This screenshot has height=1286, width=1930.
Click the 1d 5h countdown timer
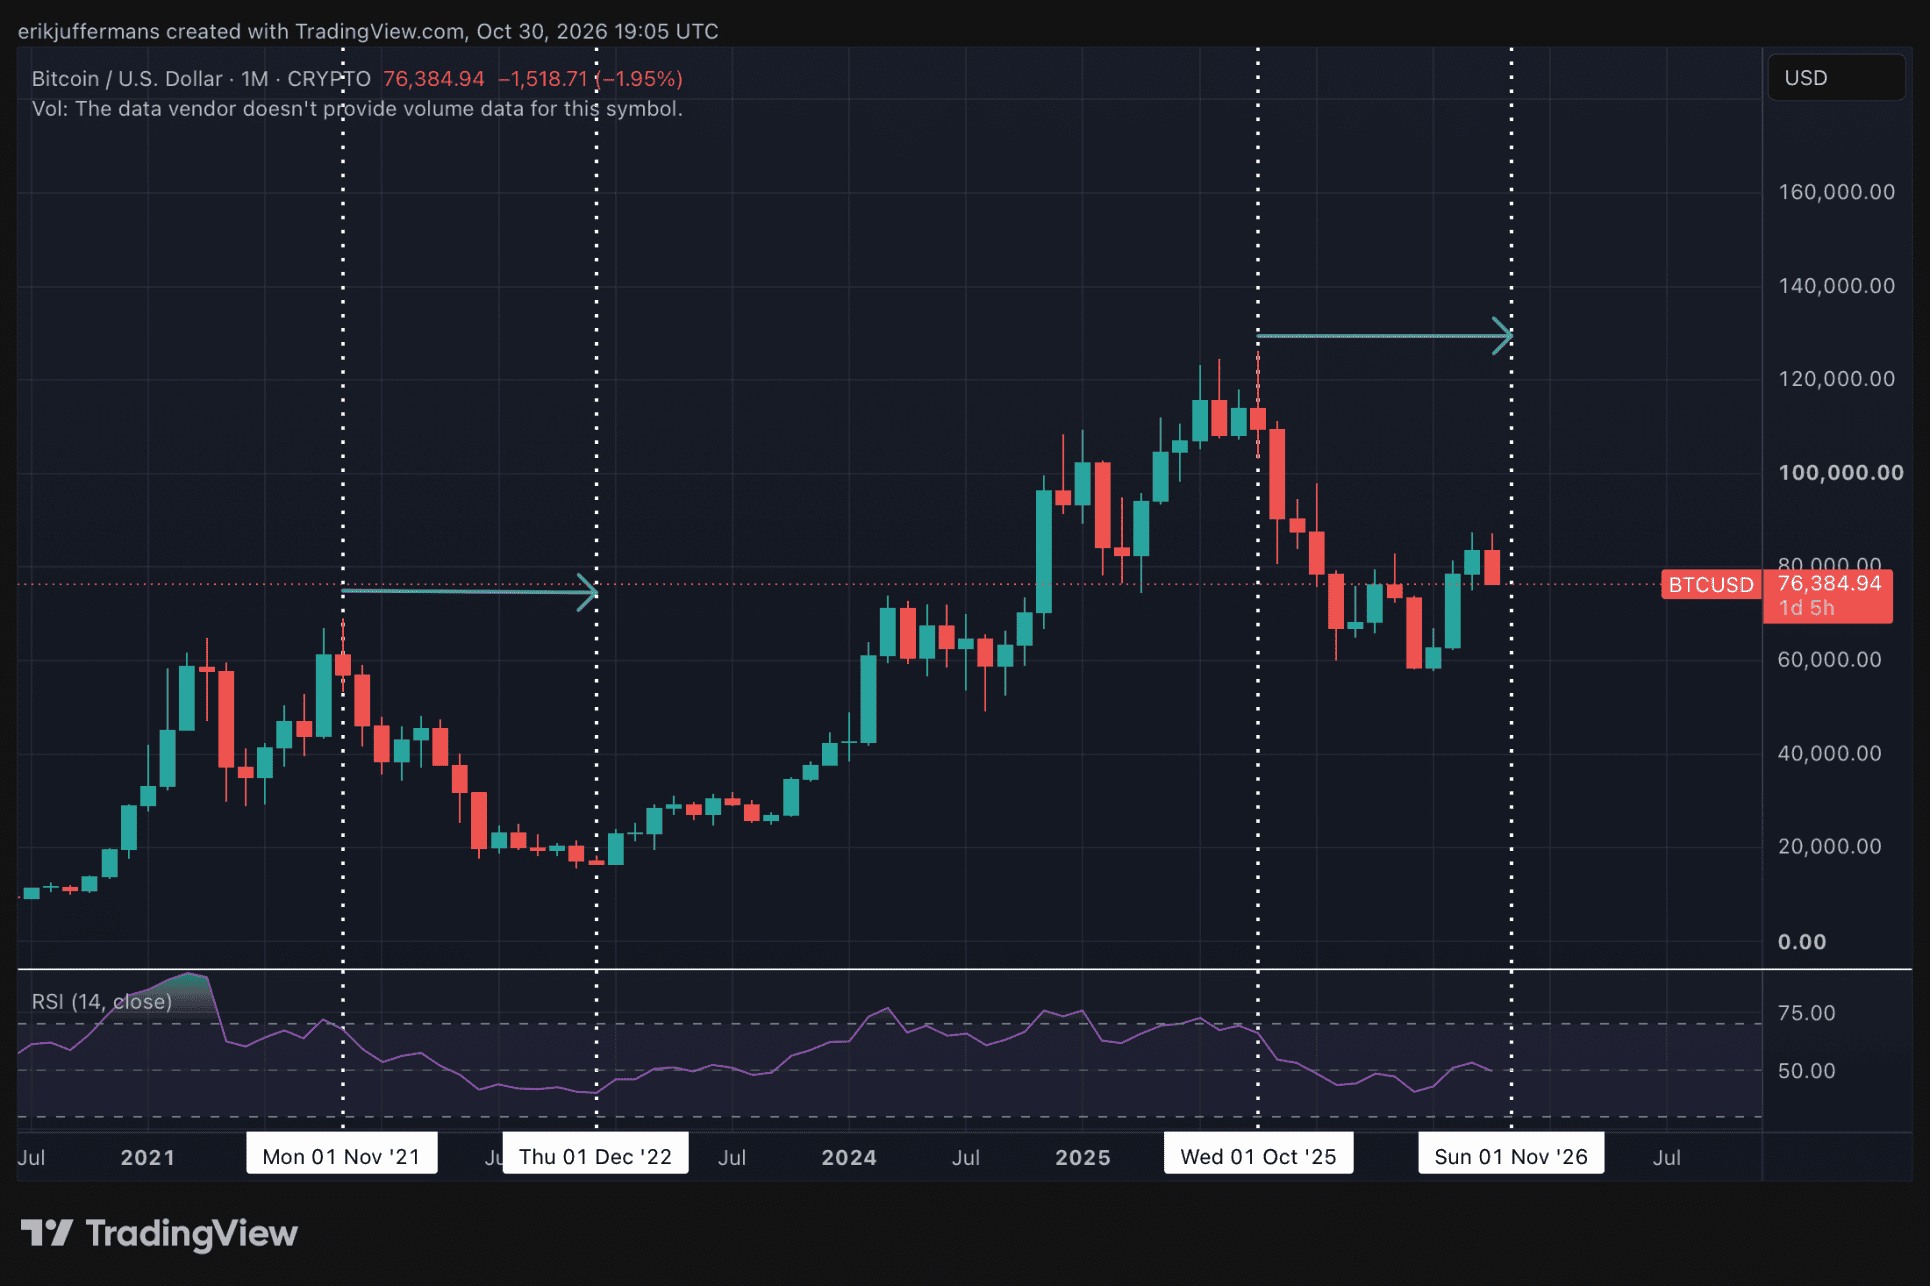pos(1806,608)
